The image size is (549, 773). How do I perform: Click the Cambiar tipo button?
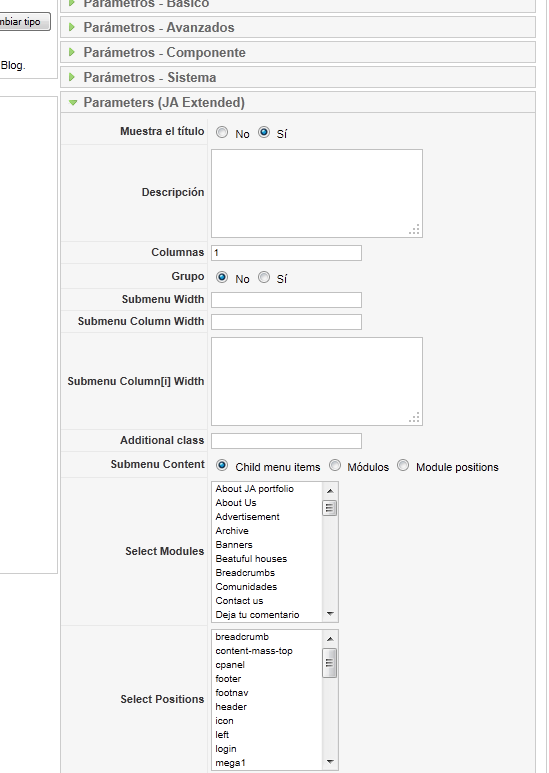24,22
